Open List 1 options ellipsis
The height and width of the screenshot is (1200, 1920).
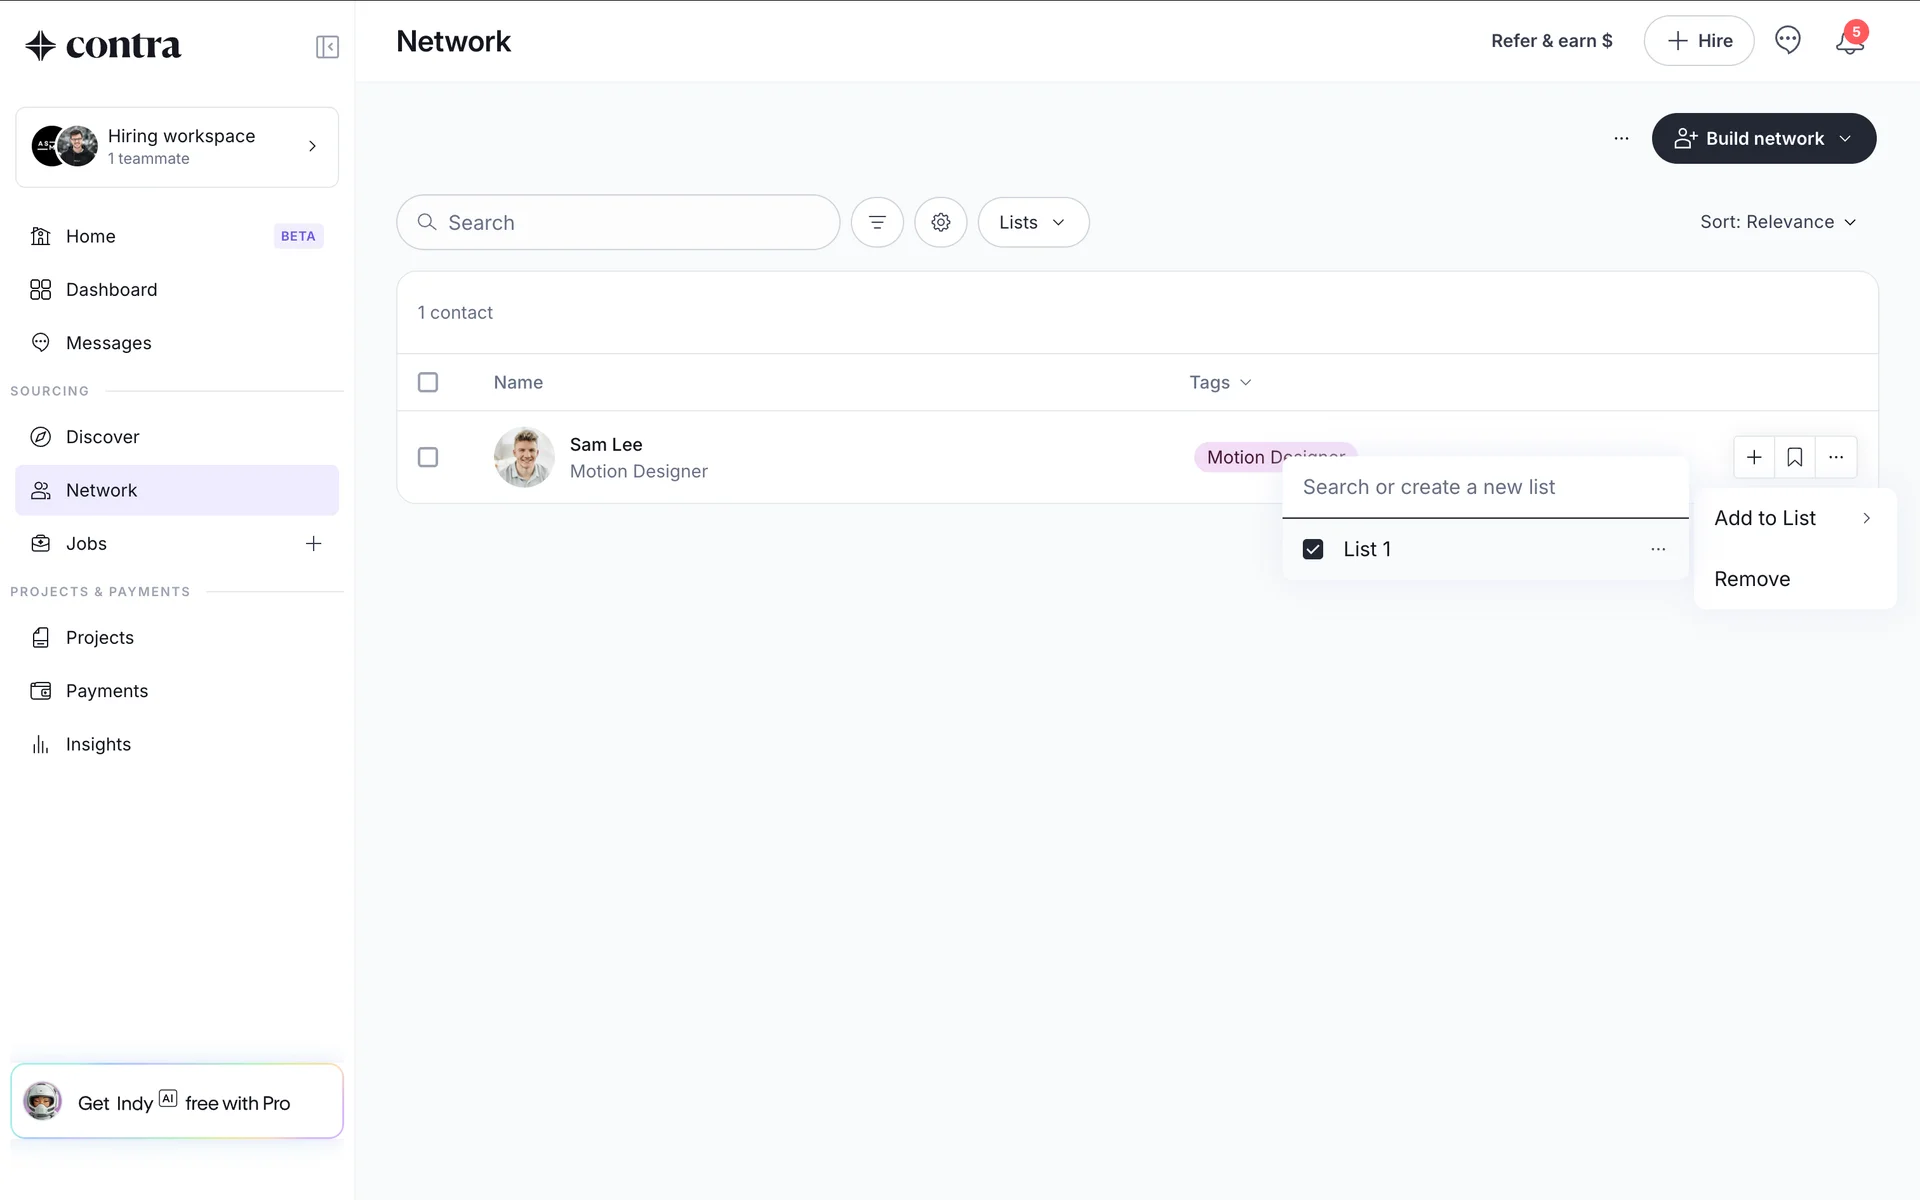tap(1658, 549)
